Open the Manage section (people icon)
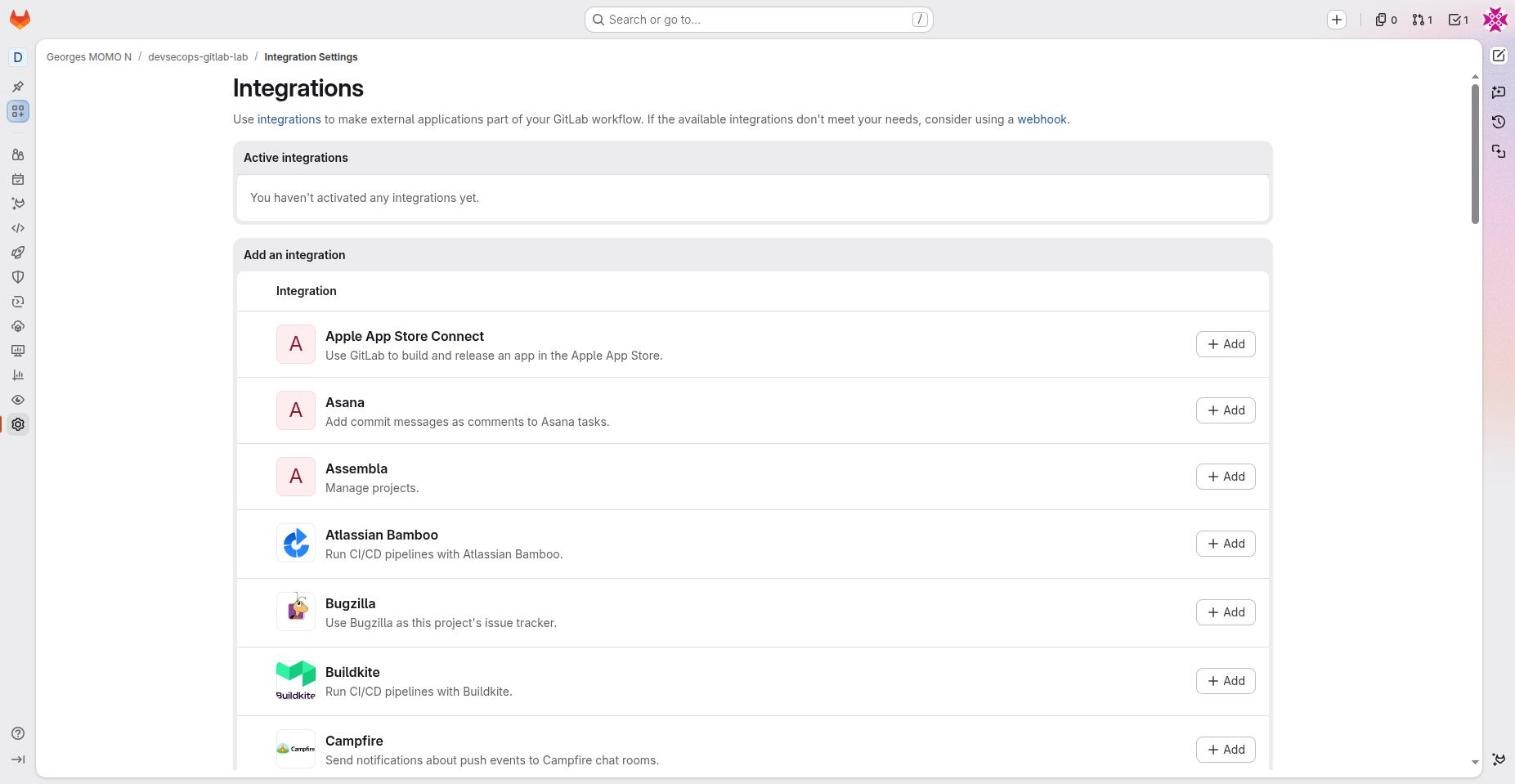The image size is (1515, 784). pyautogui.click(x=17, y=155)
